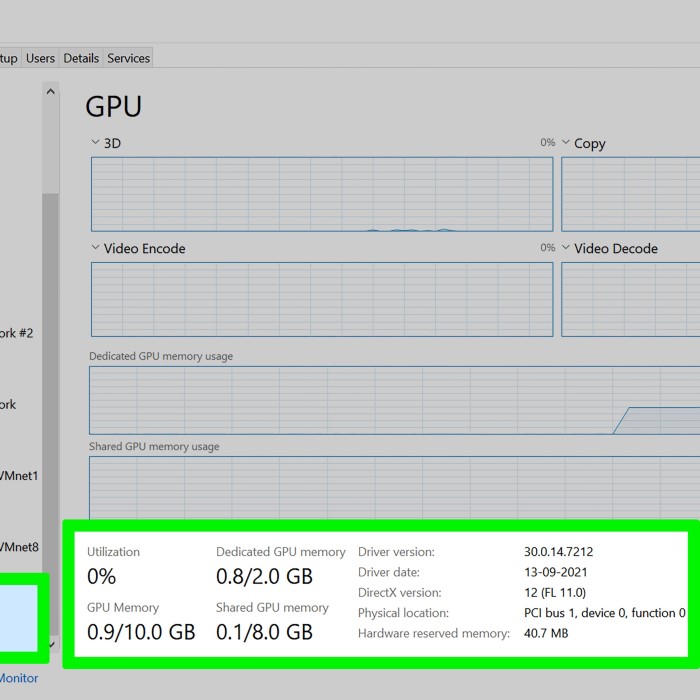Click the PCI bus 1 physical location value
700x700 pixels.
tap(604, 613)
